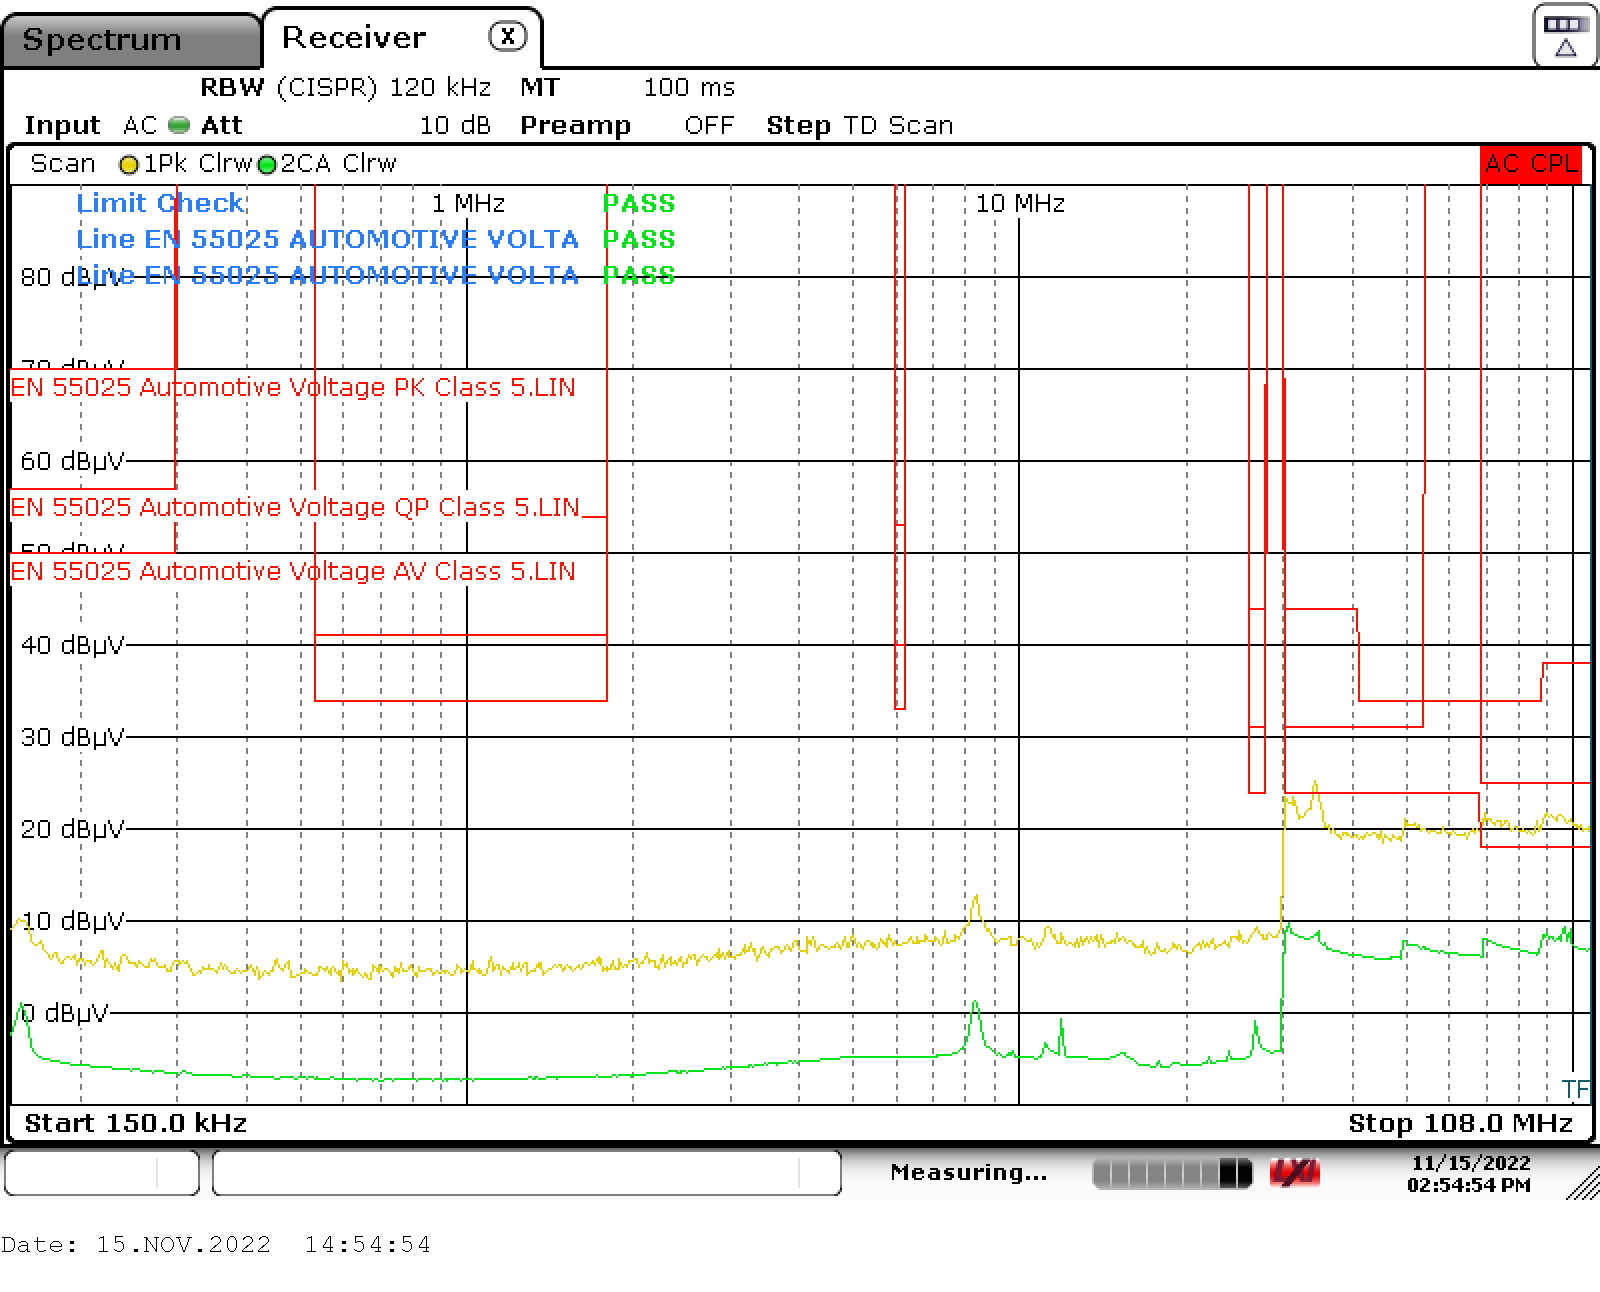This screenshot has height=1292, width=1600.
Task: Click the green PASS status beside Limit Check
Action: 639,203
